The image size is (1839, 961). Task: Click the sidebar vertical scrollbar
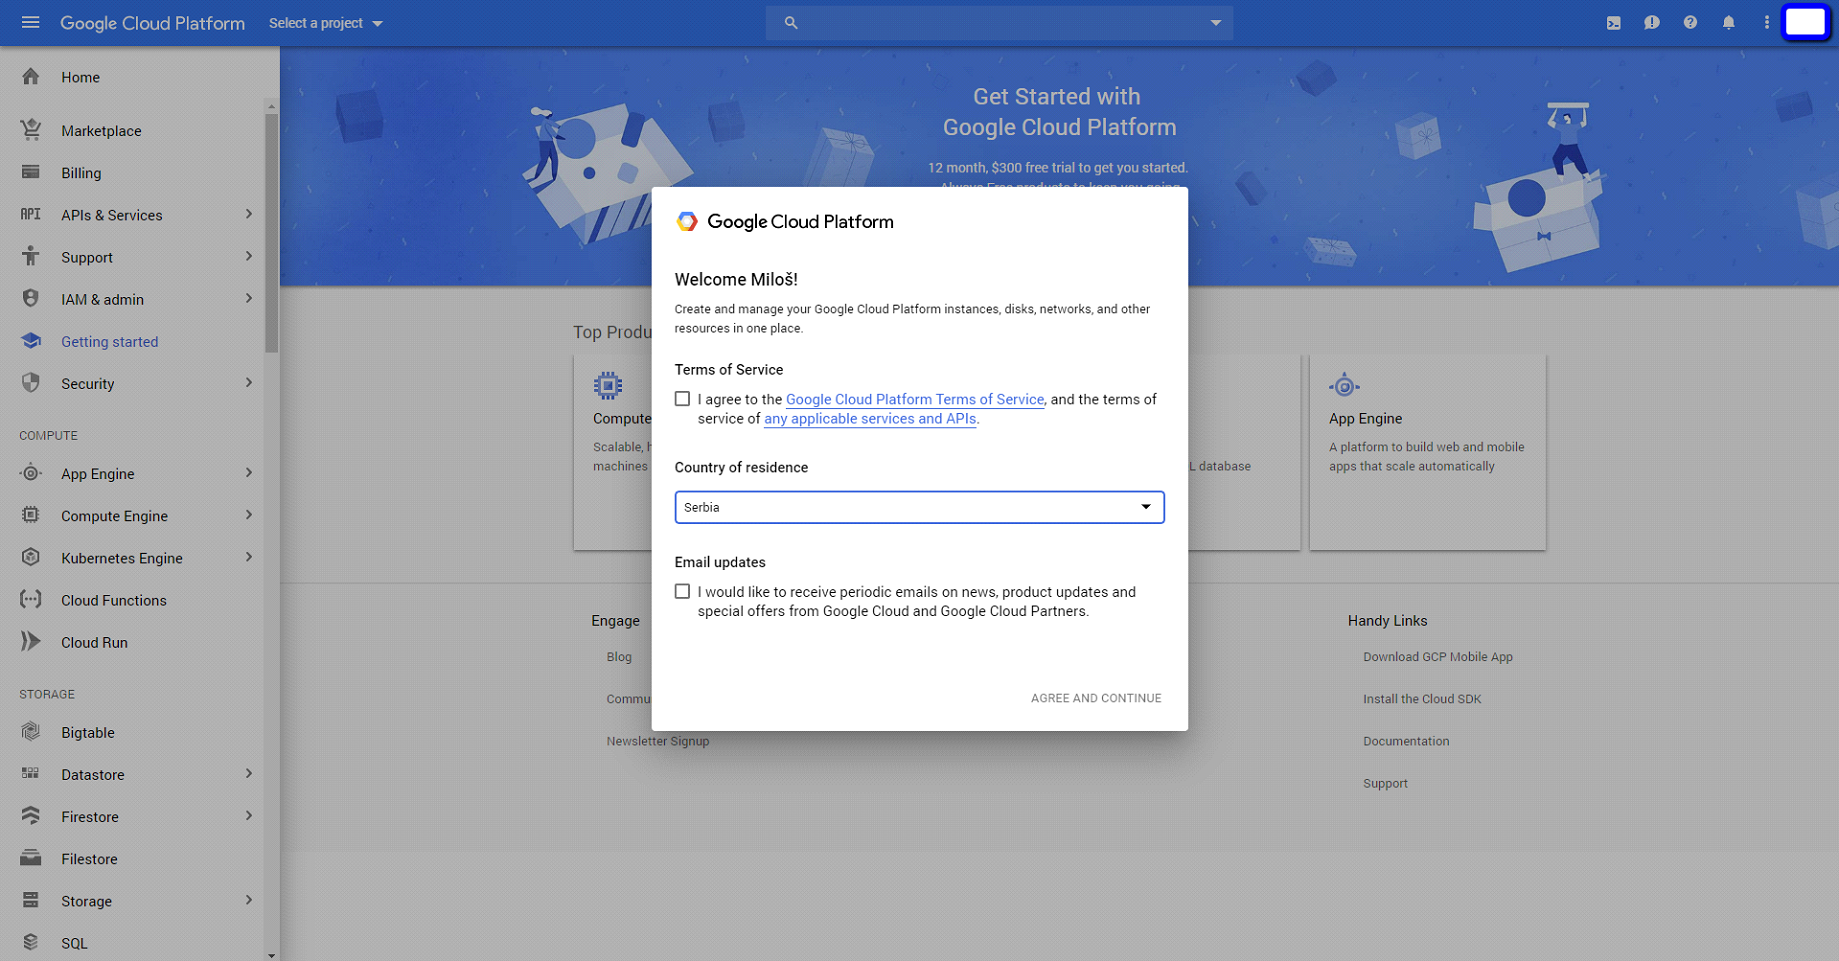pos(271,232)
